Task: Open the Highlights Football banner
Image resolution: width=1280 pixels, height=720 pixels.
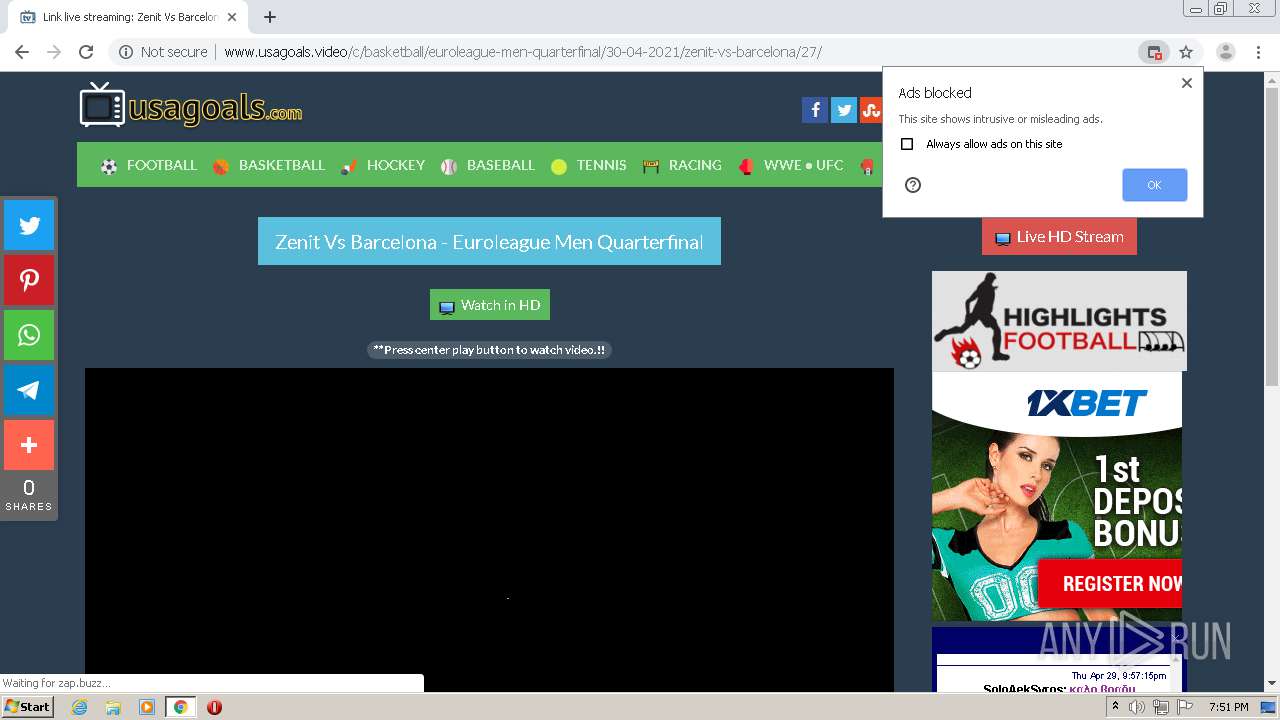Action: (x=1059, y=321)
